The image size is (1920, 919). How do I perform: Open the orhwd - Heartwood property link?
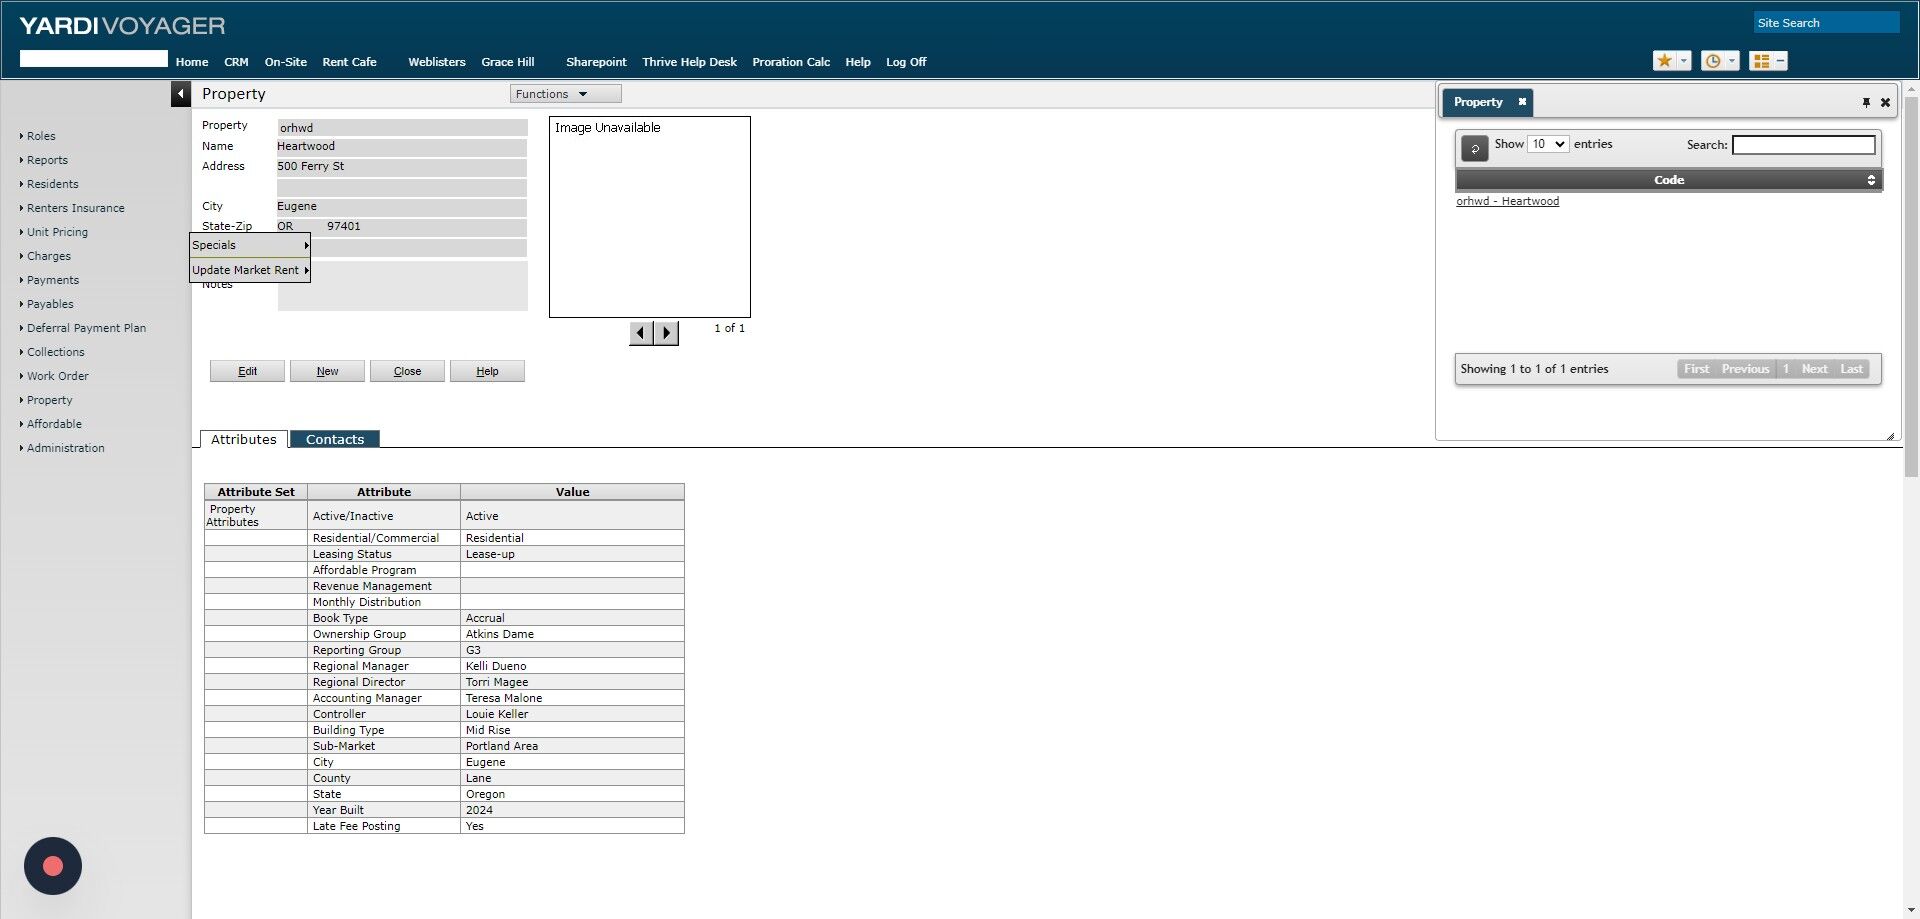[x=1507, y=201]
